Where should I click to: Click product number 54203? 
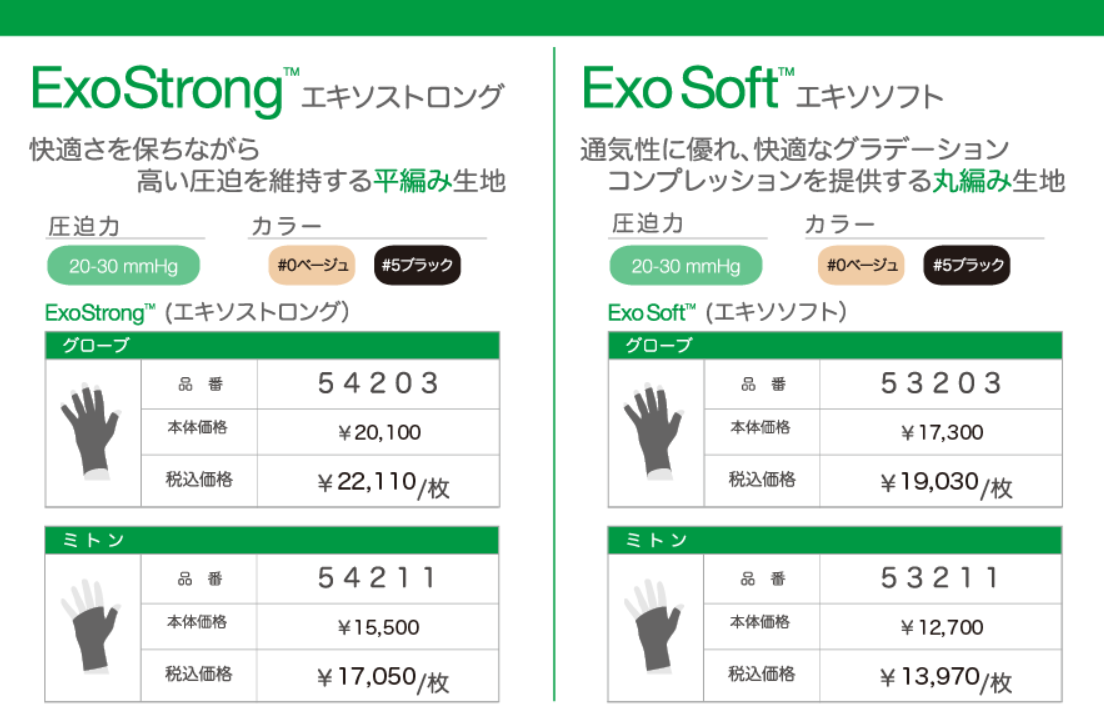click(x=379, y=384)
